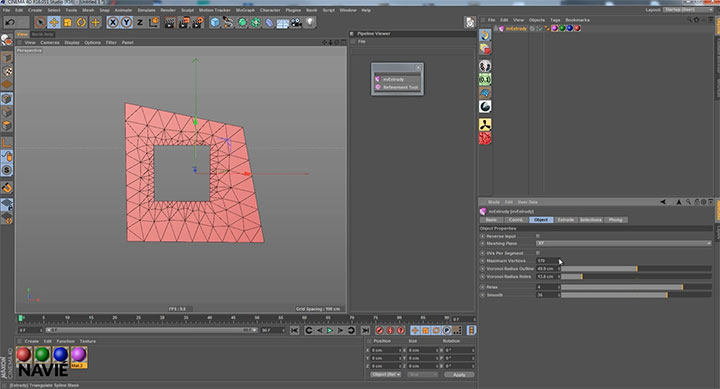Select the Rotate tool
The height and width of the screenshot is (389, 720).
(81, 22)
